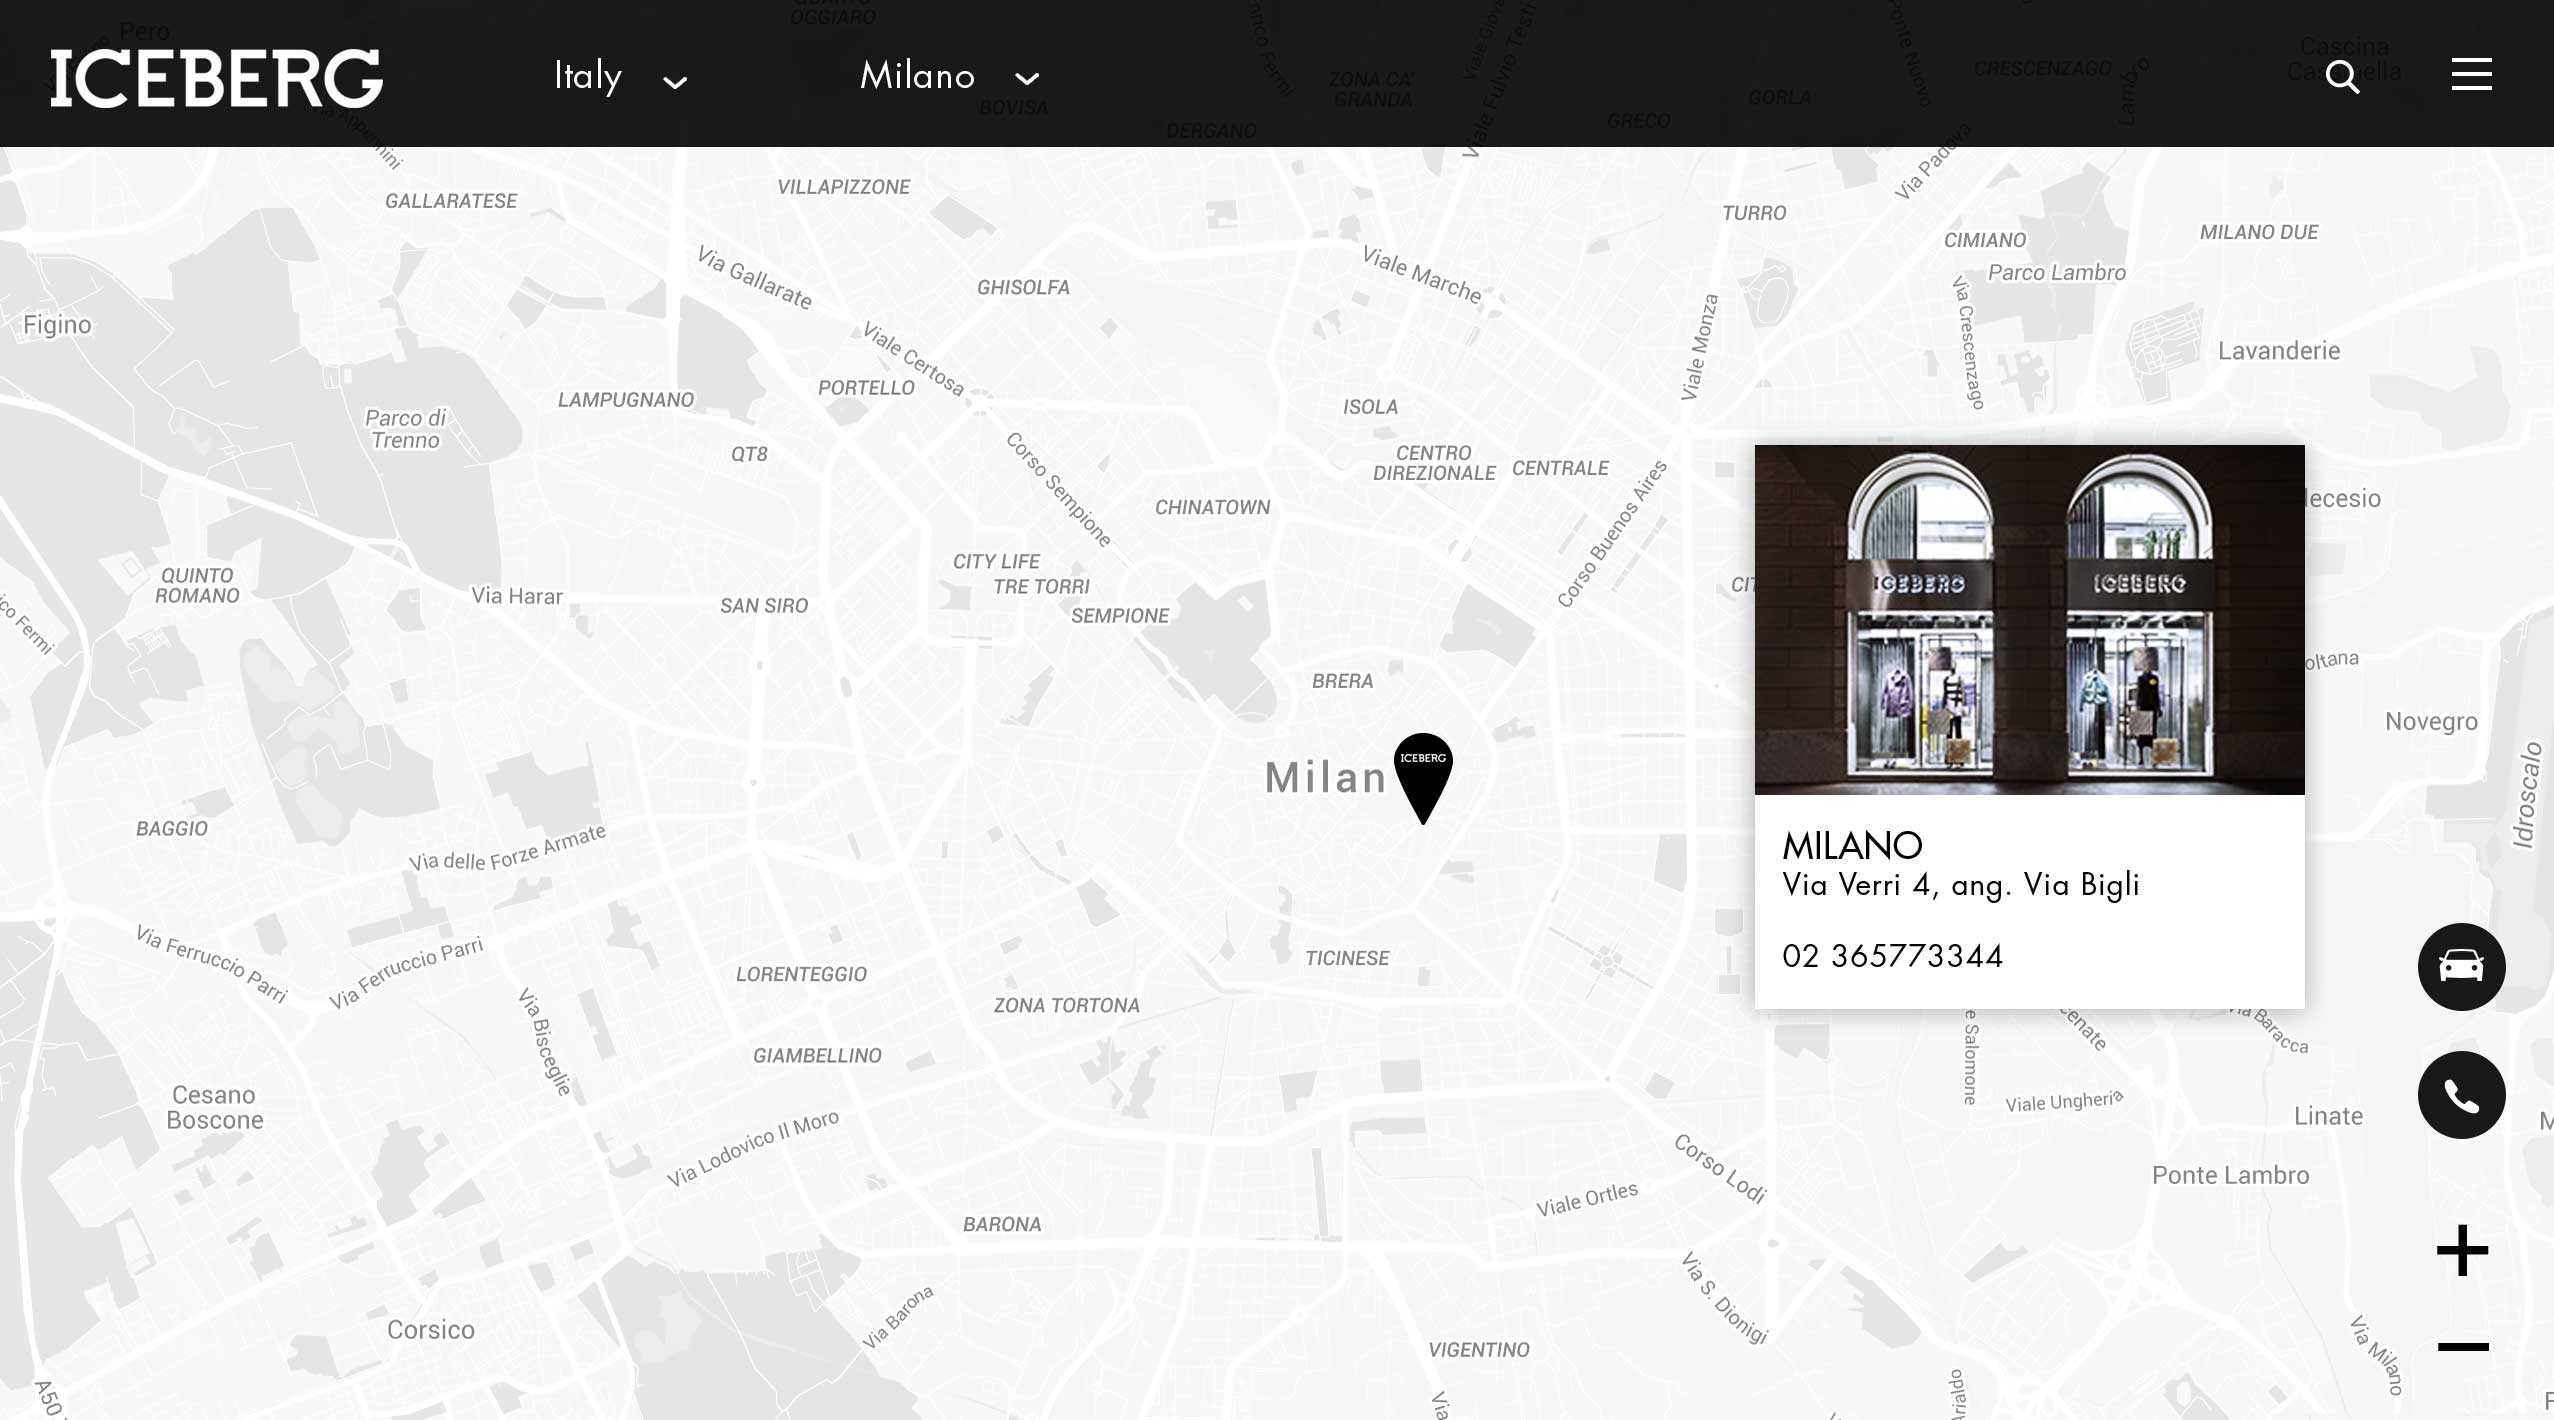Click the Corso Lodi street label
This screenshot has height=1420, width=2554.
pyautogui.click(x=1720, y=1168)
